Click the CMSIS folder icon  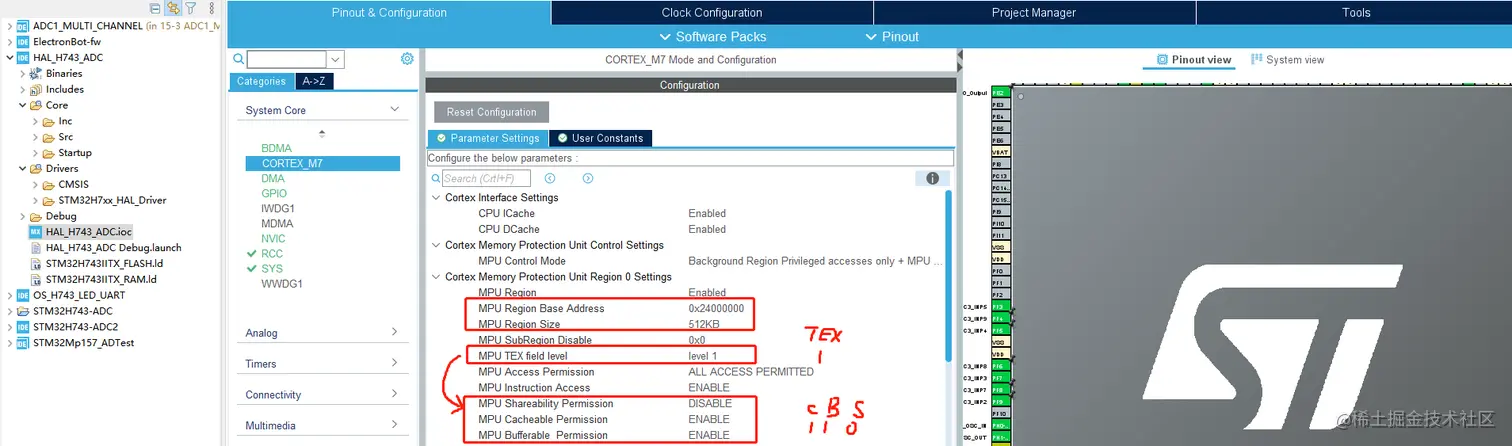tap(48, 184)
